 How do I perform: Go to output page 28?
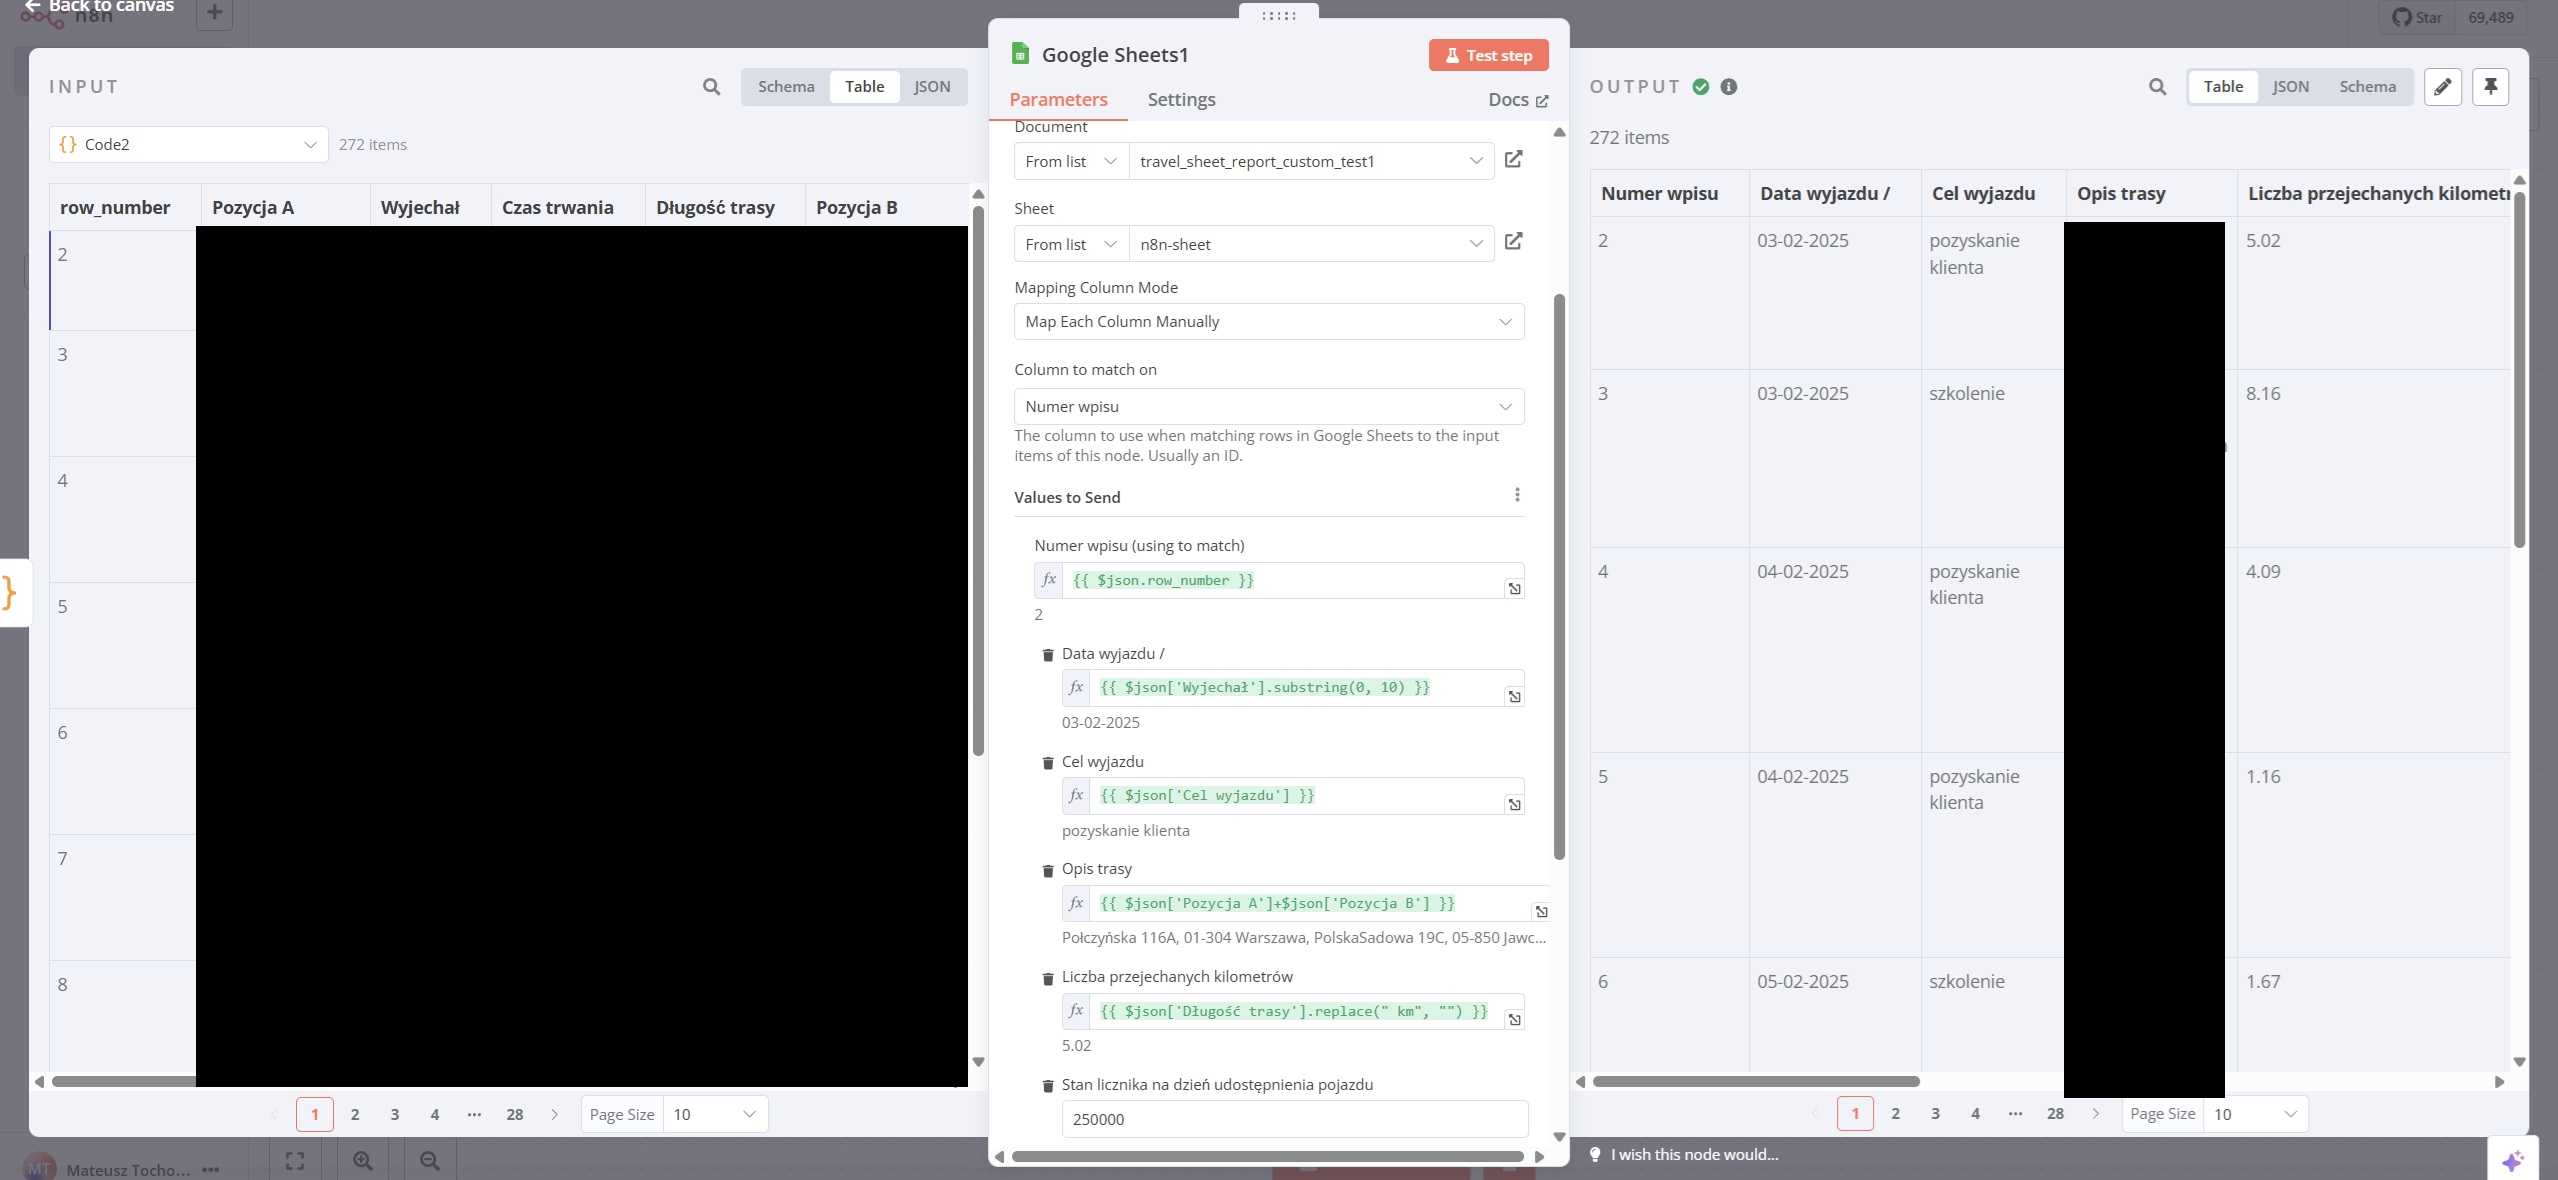pyautogui.click(x=2055, y=1113)
